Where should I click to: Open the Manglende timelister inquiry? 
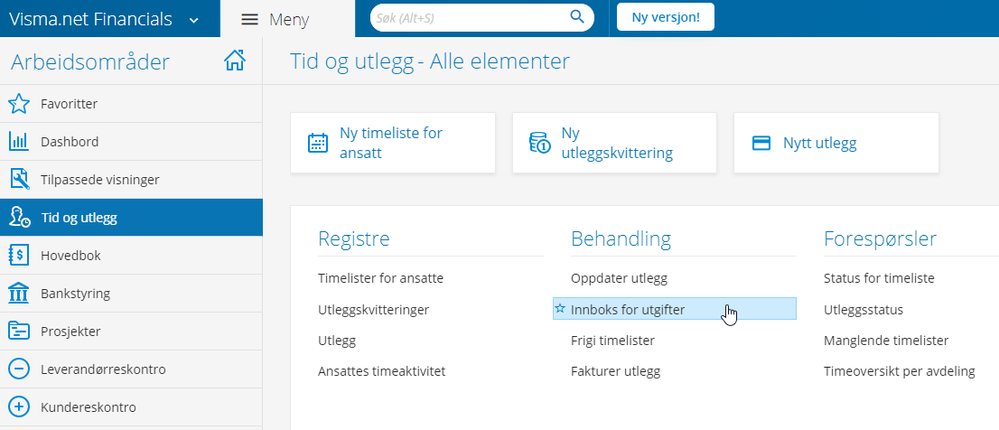pos(885,341)
